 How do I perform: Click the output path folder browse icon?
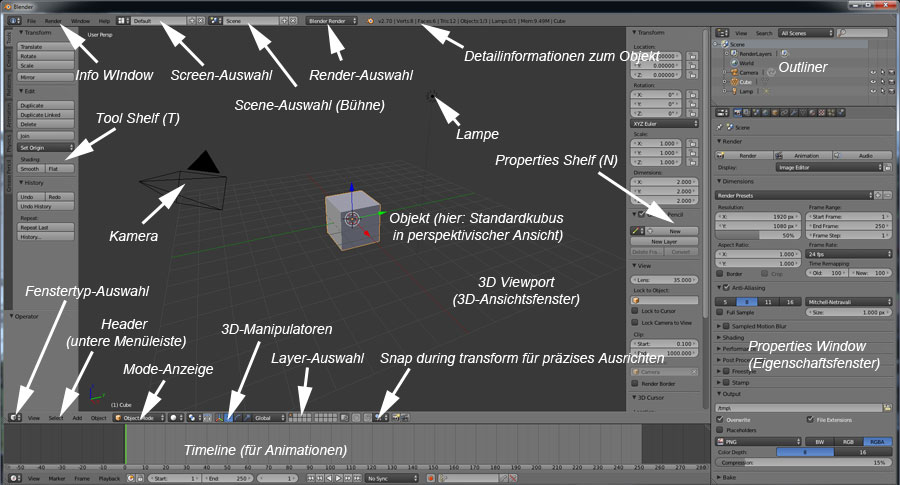(x=888, y=408)
